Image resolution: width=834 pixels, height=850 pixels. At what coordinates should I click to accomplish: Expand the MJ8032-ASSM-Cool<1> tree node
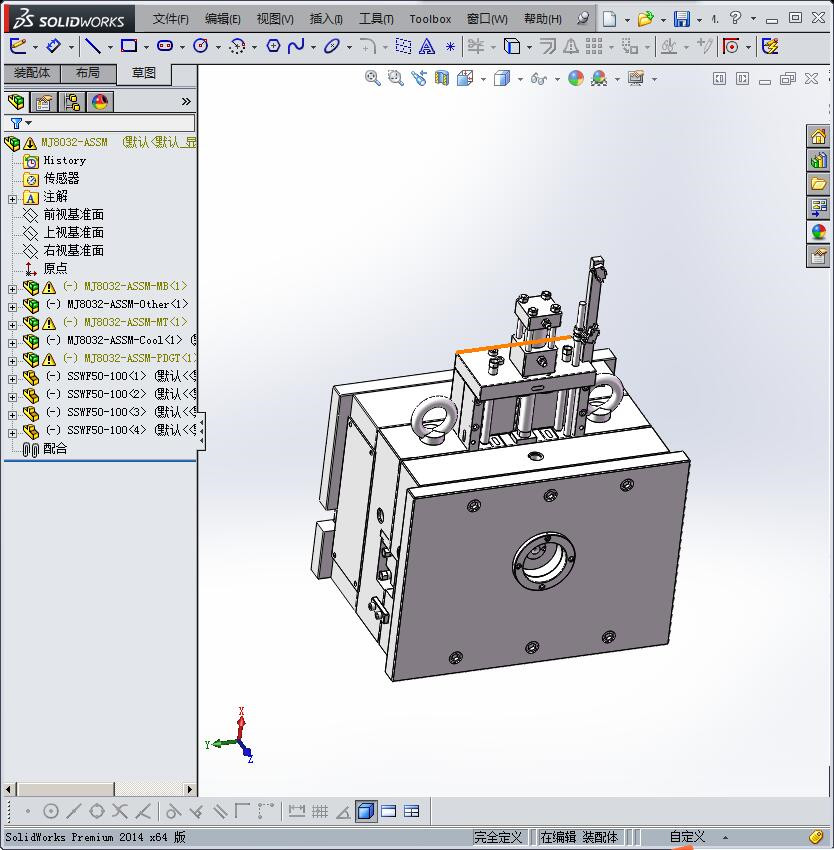[x=12, y=343]
